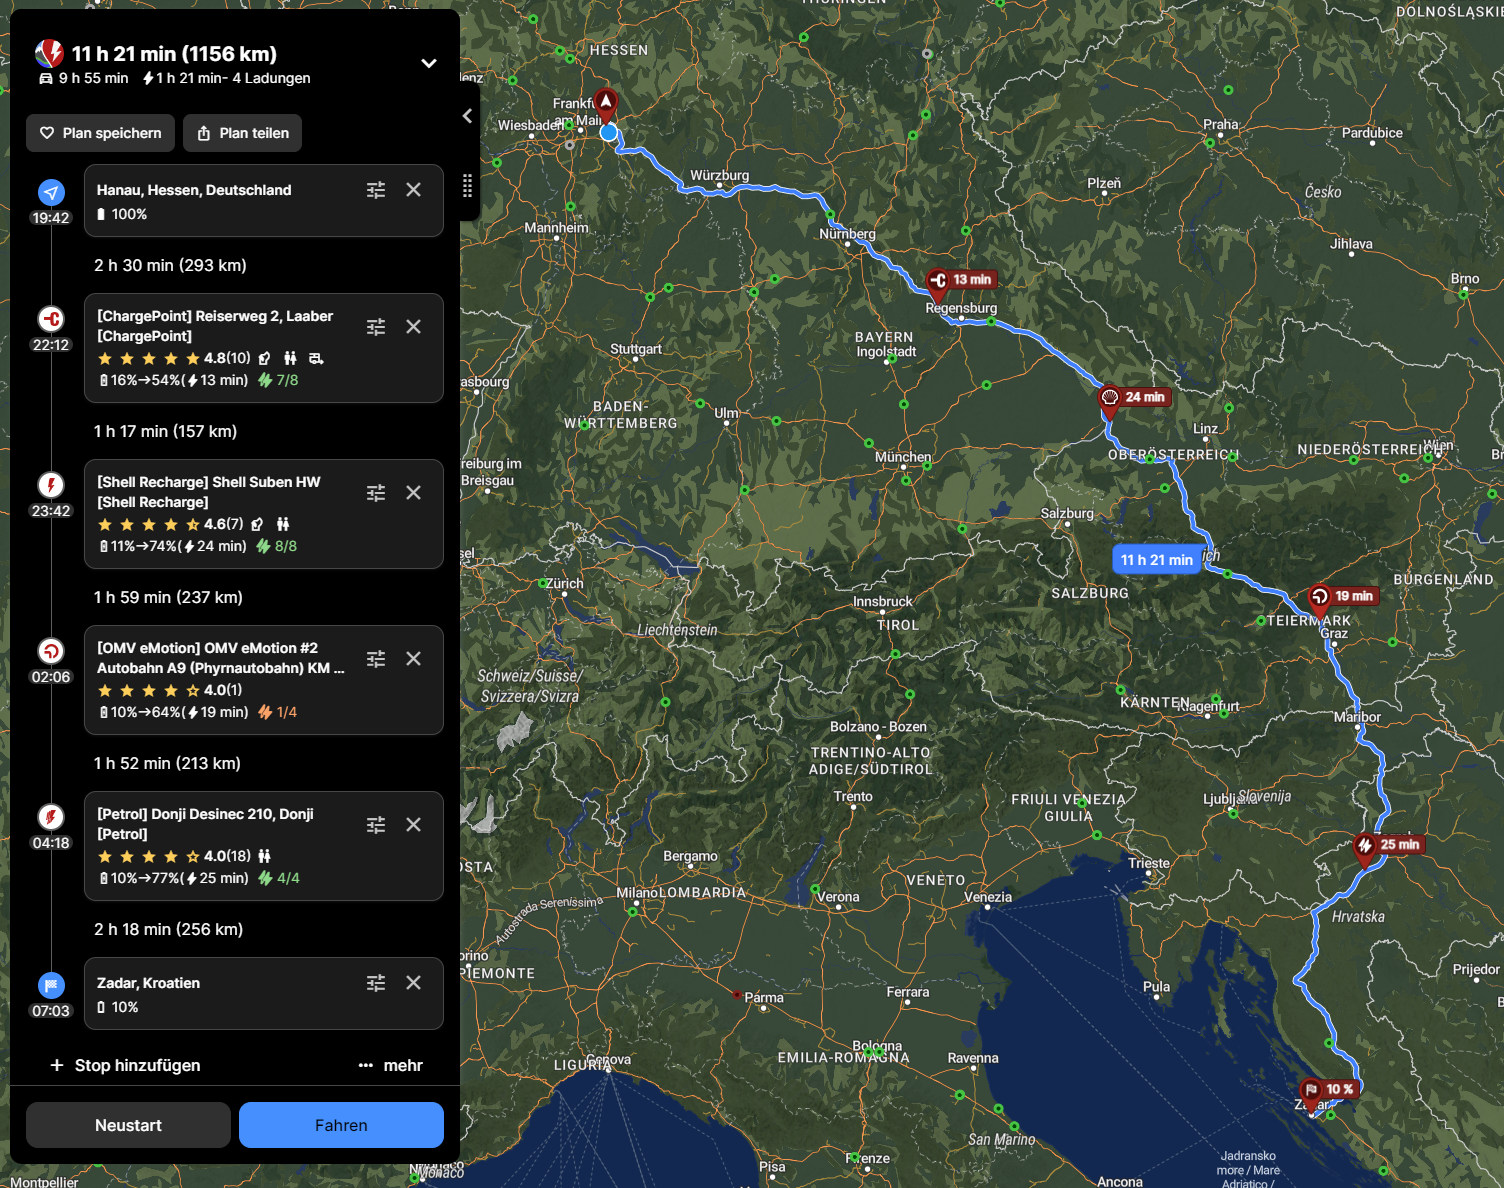Click the origin pin marker near Frankfurt
This screenshot has height=1188, width=1504.
click(x=606, y=104)
